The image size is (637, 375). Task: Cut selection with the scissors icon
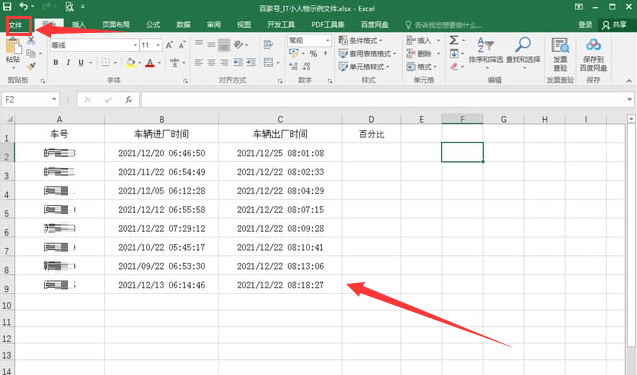(31, 41)
